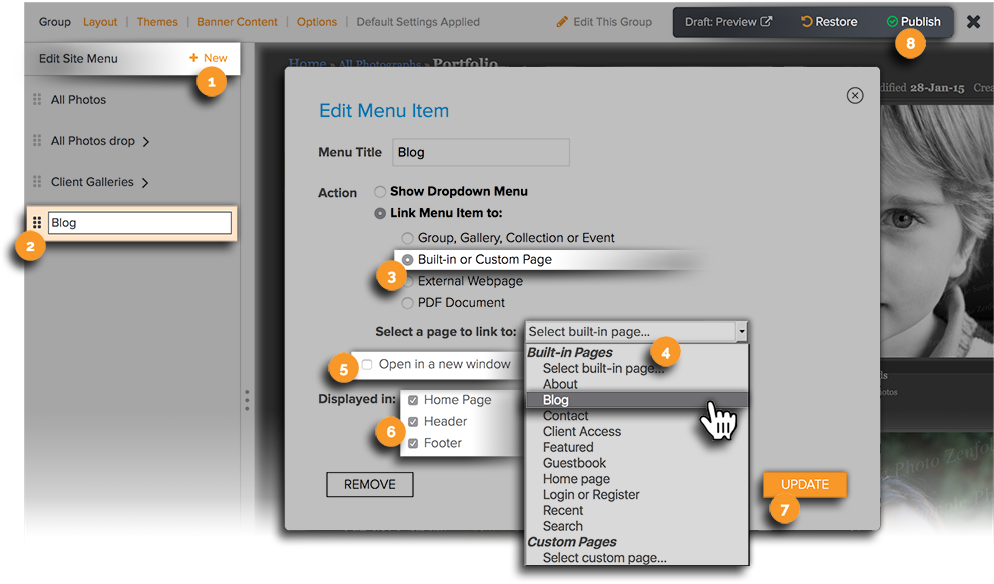Choose the Built-in or Custom Page option
Image resolution: width=994 pixels, height=584 pixels.
tap(408, 260)
